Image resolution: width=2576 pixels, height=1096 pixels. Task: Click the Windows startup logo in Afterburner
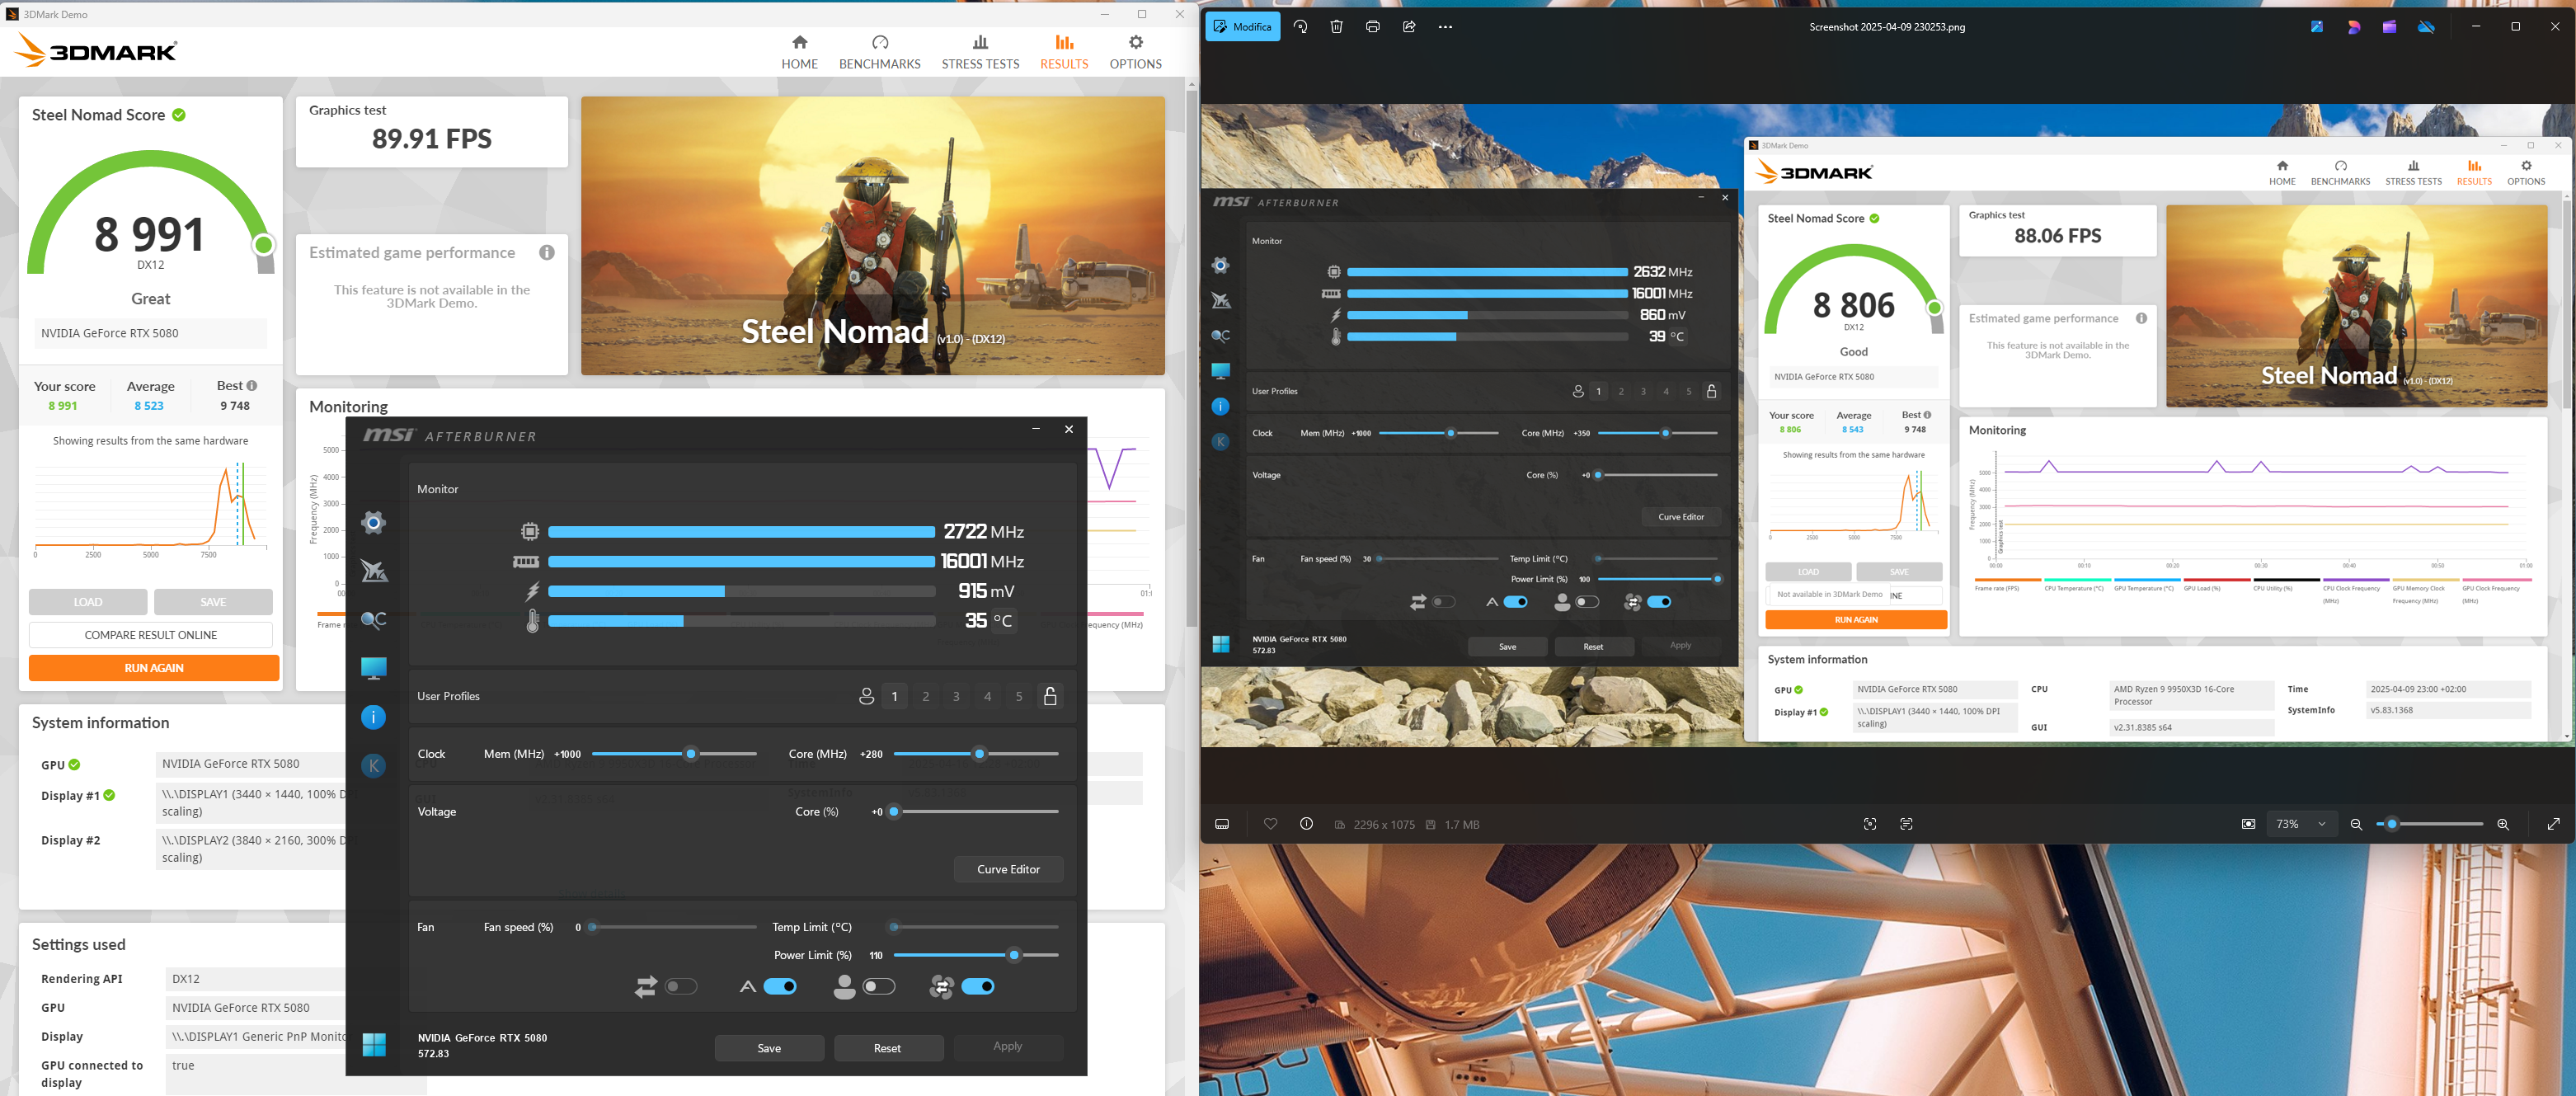pos(374,1045)
